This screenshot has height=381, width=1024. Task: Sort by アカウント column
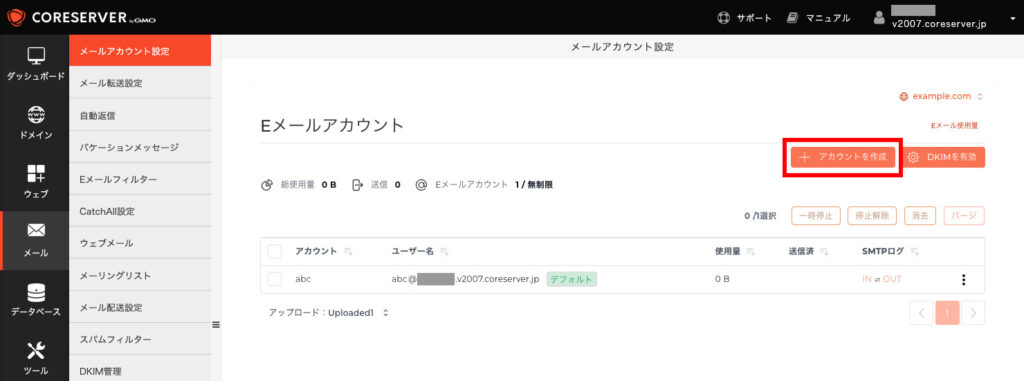324,251
